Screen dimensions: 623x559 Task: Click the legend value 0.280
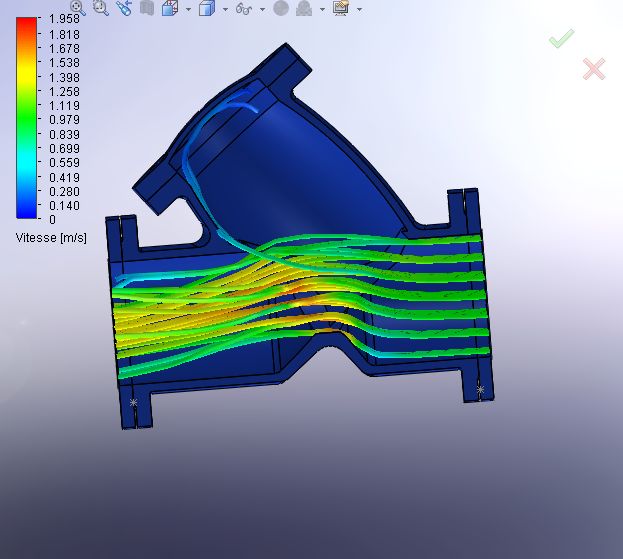point(64,191)
